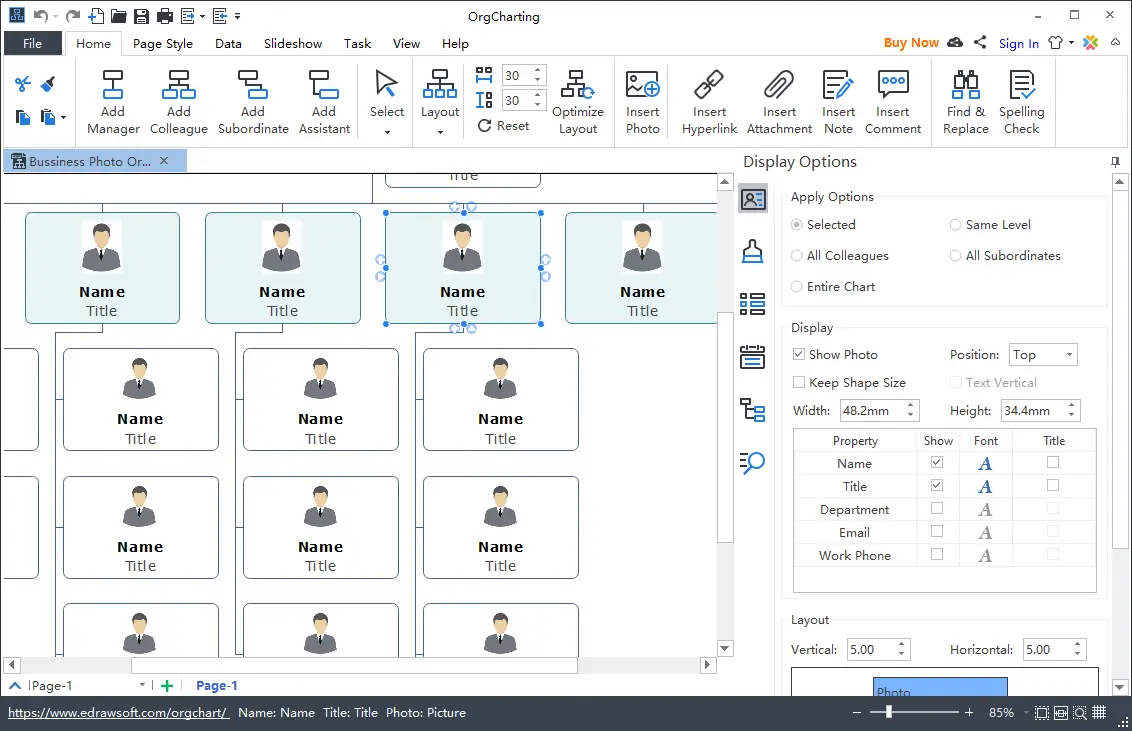Open the edrawsoft.com/orgchart link in status bar
Viewport: 1132px width, 731px height.
[x=117, y=712]
